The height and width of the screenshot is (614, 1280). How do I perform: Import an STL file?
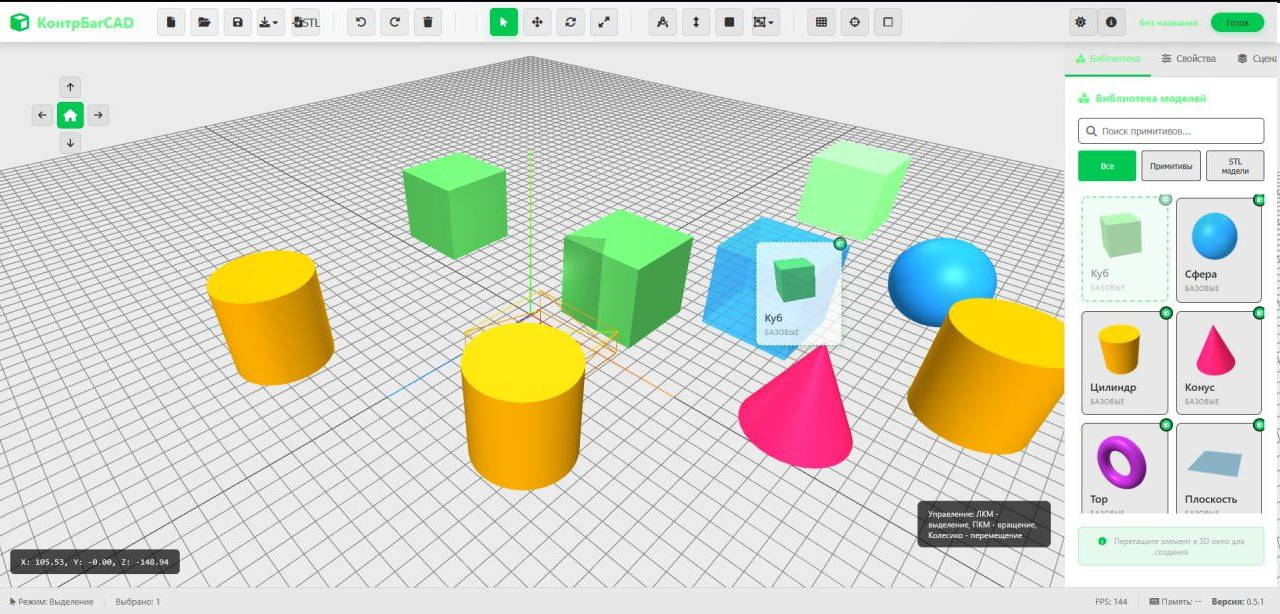pos(306,22)
